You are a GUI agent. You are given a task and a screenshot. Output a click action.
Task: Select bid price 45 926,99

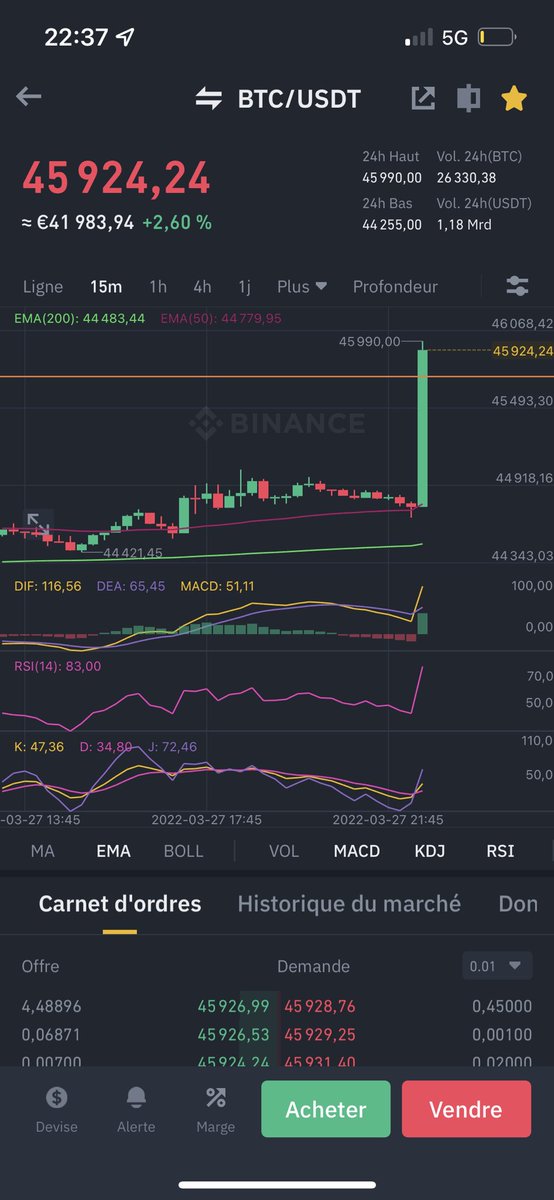tap(233, 1006)
